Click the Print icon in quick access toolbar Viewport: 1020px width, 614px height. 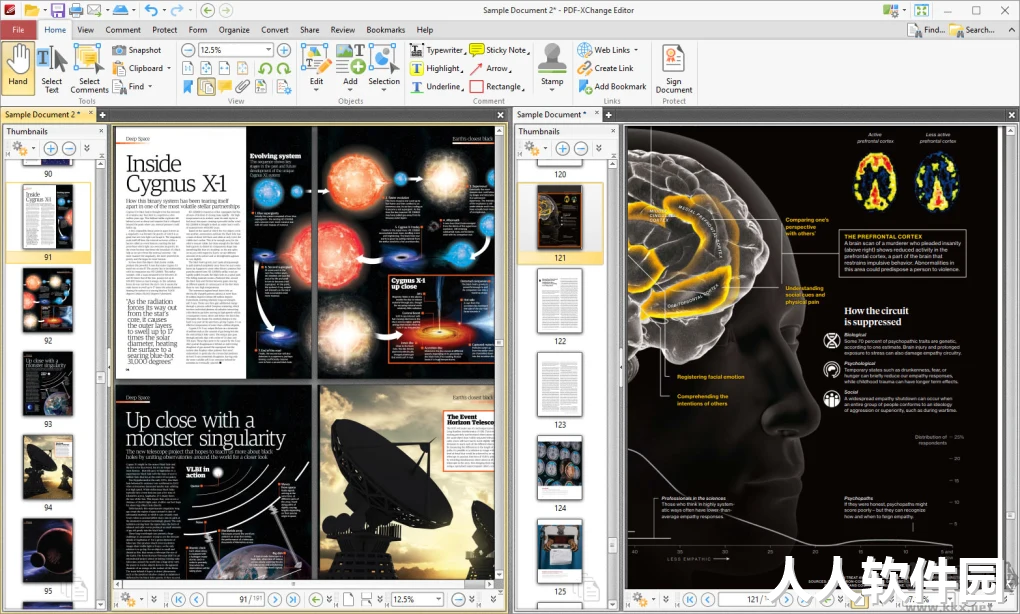tap(75, 10)
